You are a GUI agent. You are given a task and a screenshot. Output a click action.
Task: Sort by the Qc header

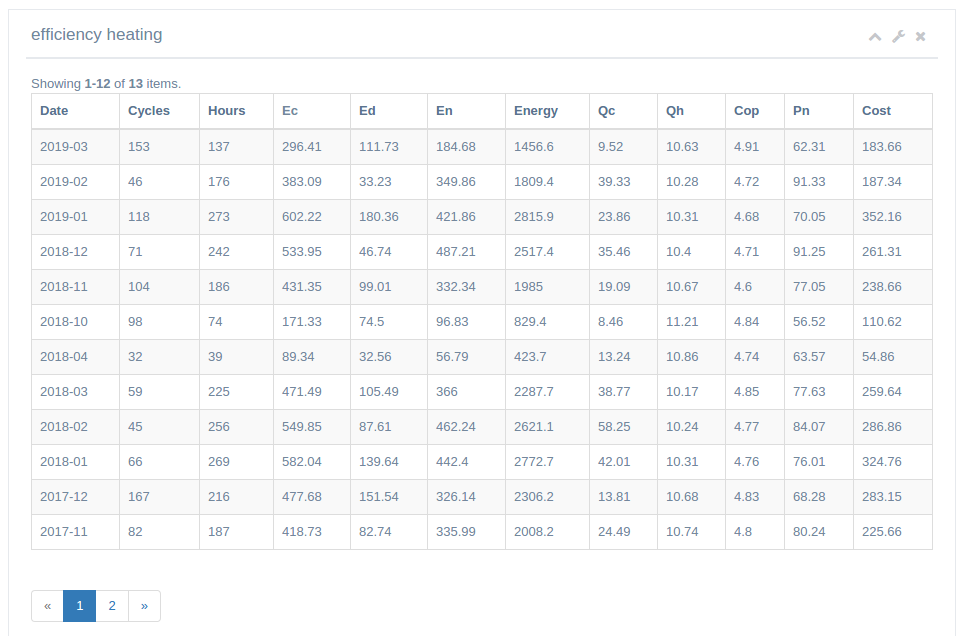pos(607,111)
